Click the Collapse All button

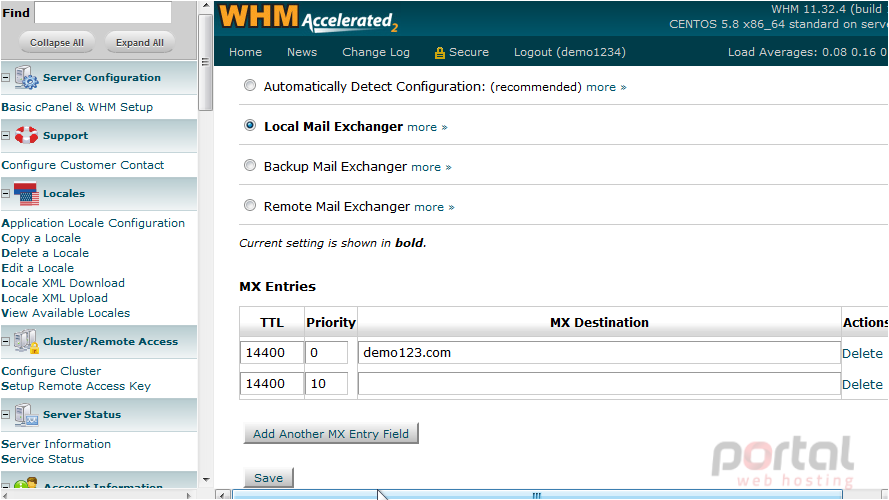click(x=57, y=43)
